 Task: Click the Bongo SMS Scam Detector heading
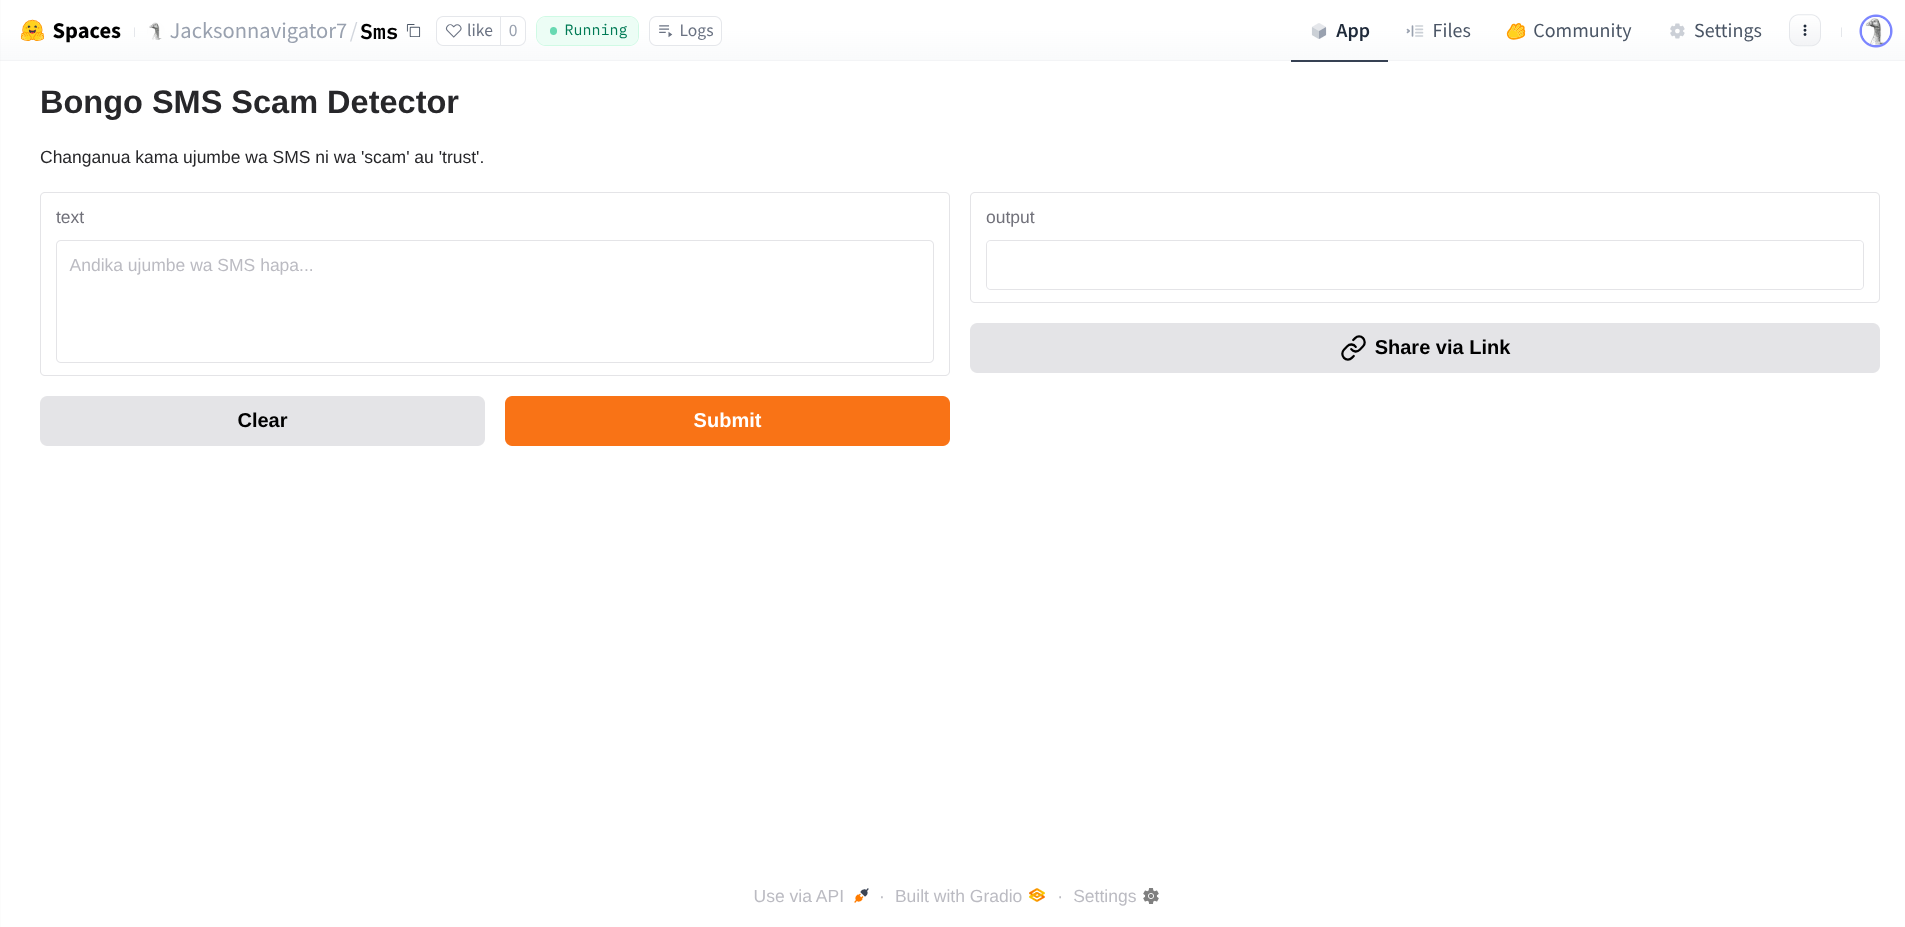point(249,102)
